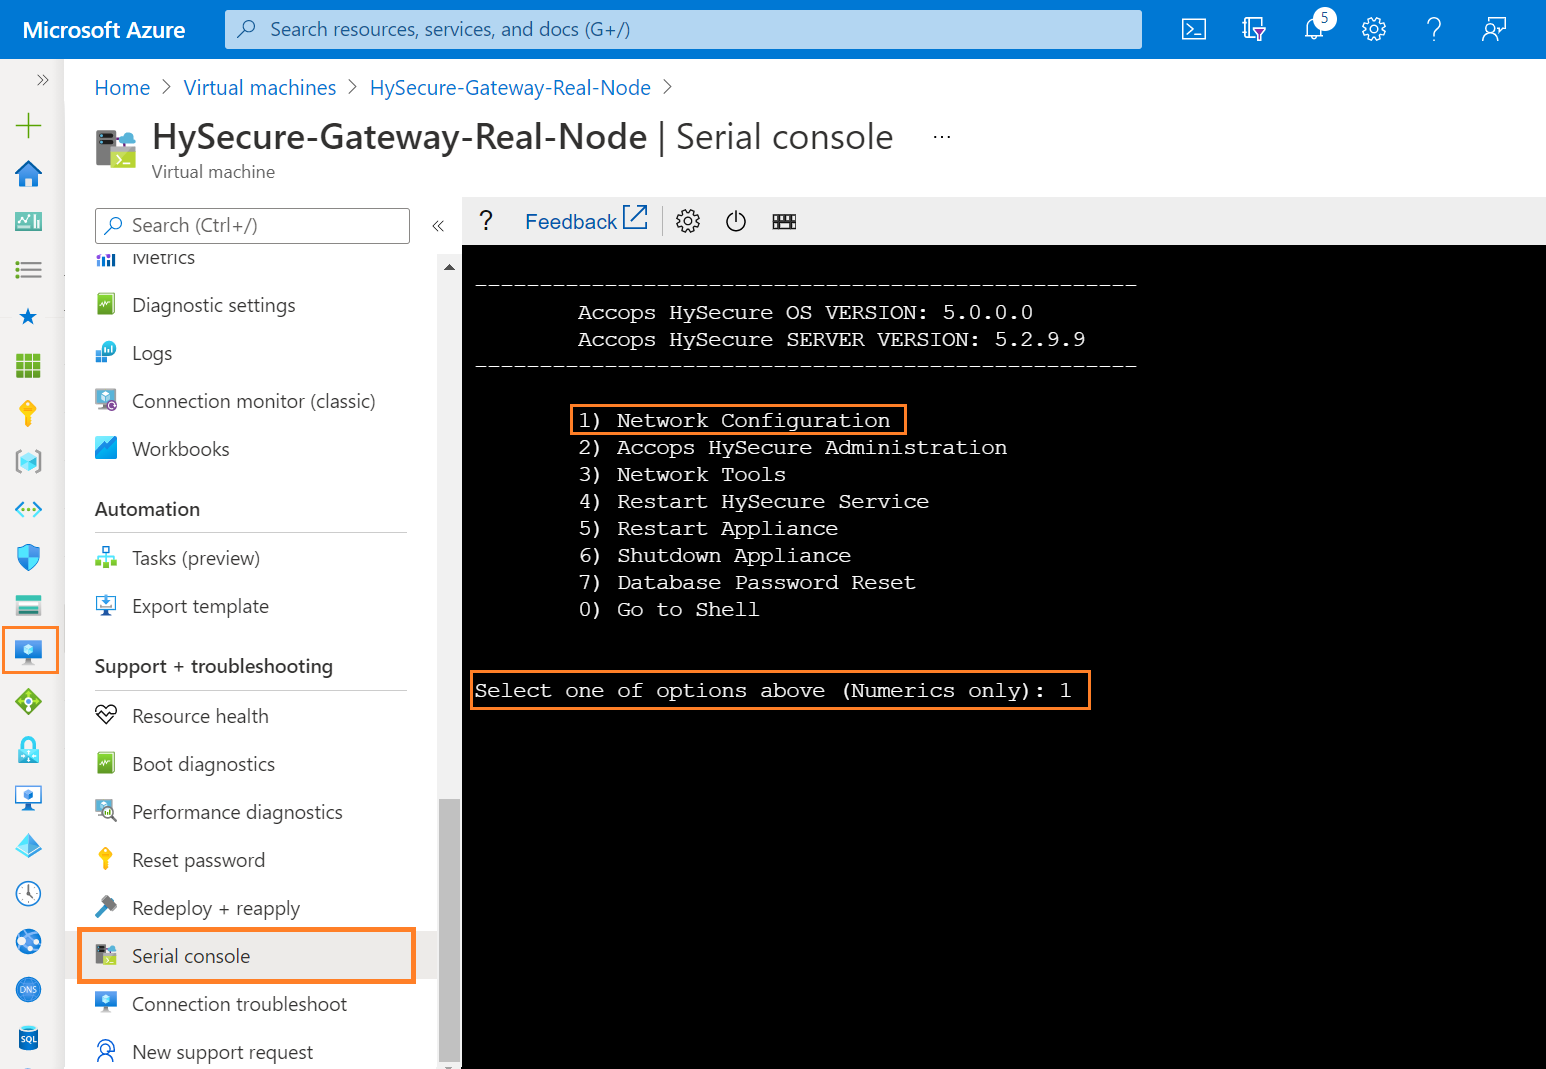Click the resource menu scrollbar thumb
Image resolution: width=1546 pixels, height=1069 pixels.
(449, 929)
